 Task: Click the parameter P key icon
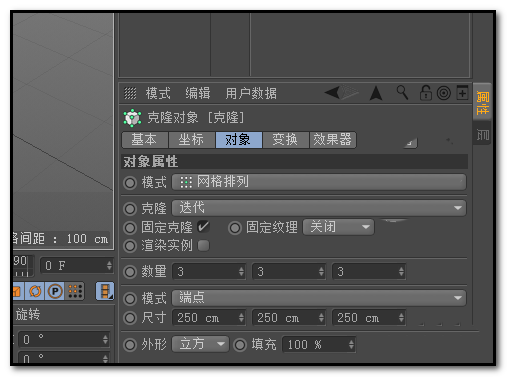[x=55, y=291]
